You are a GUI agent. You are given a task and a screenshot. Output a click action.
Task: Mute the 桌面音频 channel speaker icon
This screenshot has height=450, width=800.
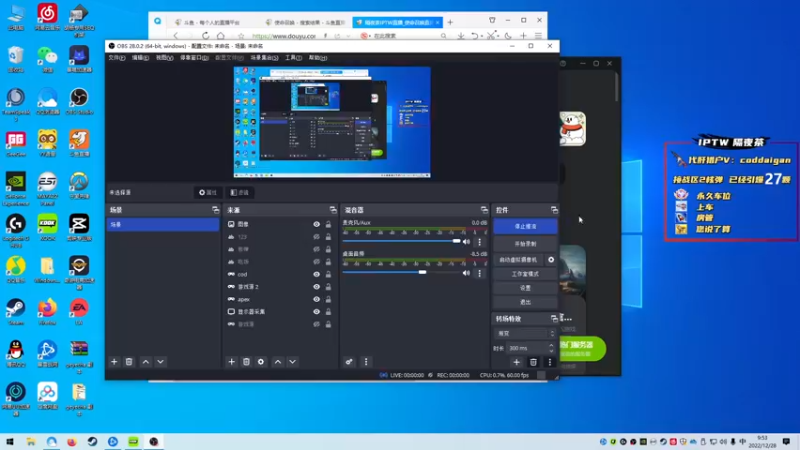[466, 273]
